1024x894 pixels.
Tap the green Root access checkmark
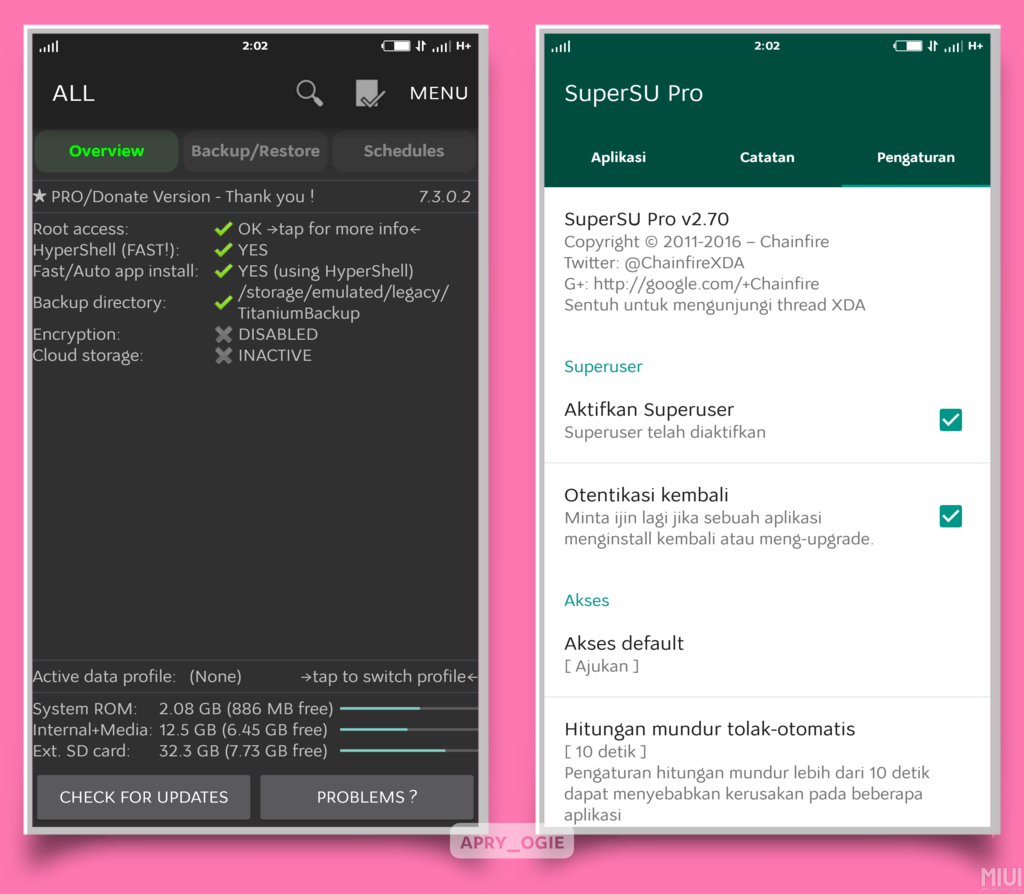coord(223,229)
